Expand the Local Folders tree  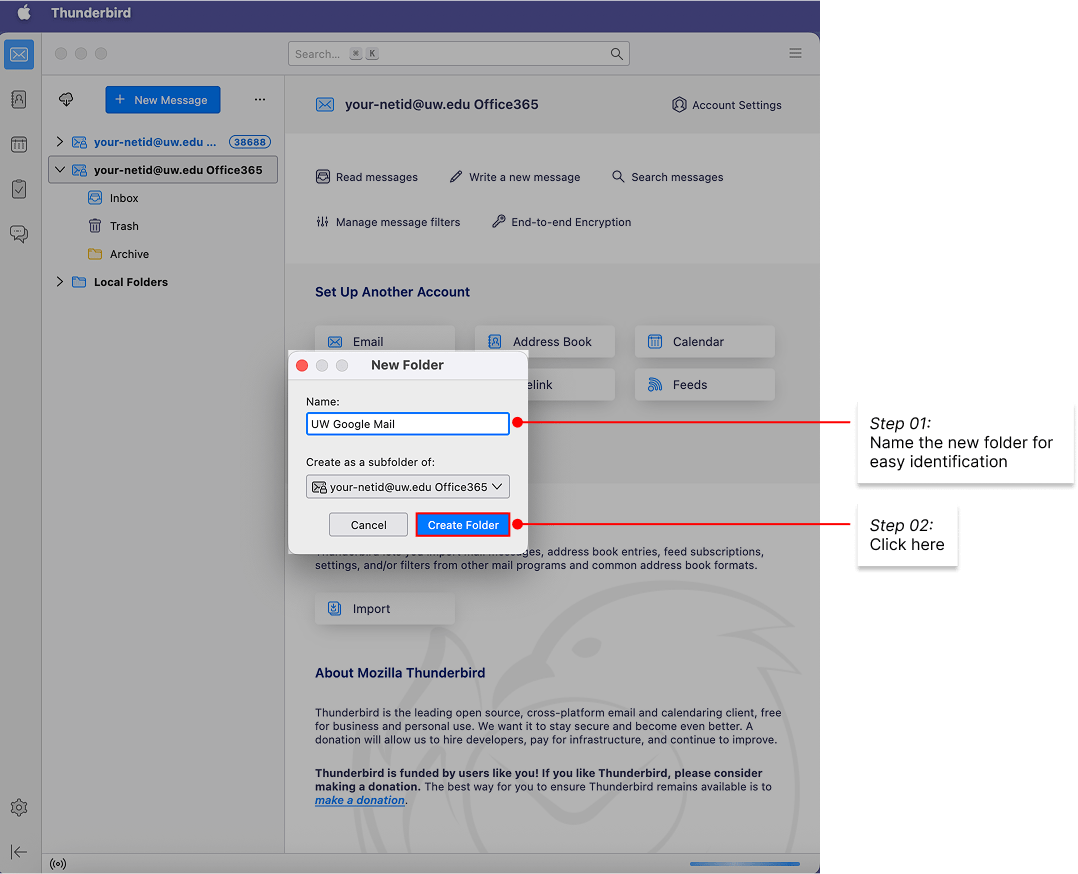(59, 281)
